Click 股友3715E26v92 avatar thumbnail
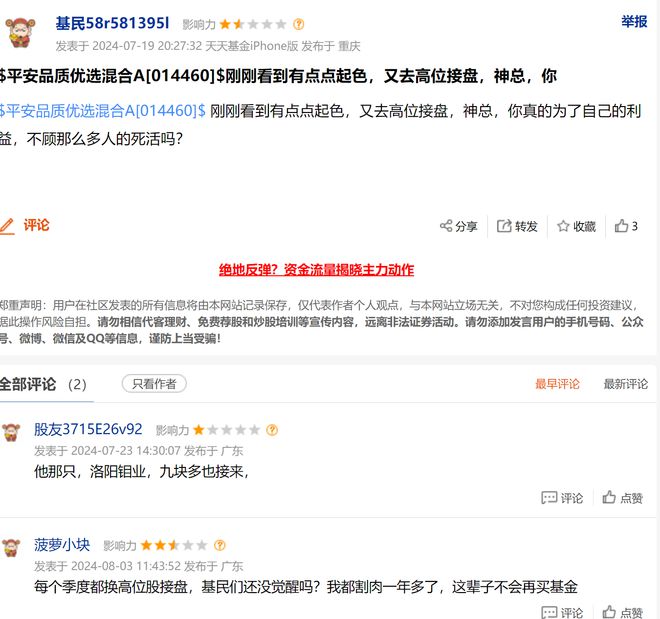 tap(11, 432)
